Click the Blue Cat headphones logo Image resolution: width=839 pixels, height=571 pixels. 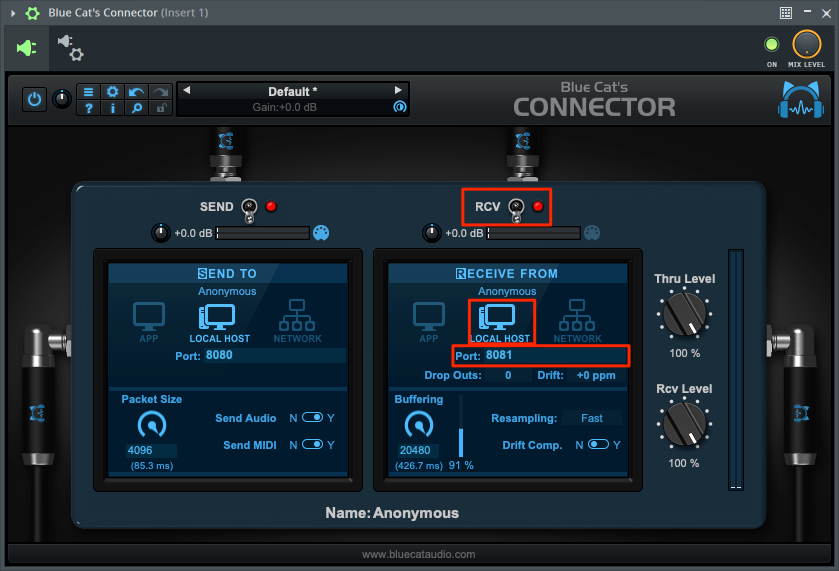click(800, 100)
